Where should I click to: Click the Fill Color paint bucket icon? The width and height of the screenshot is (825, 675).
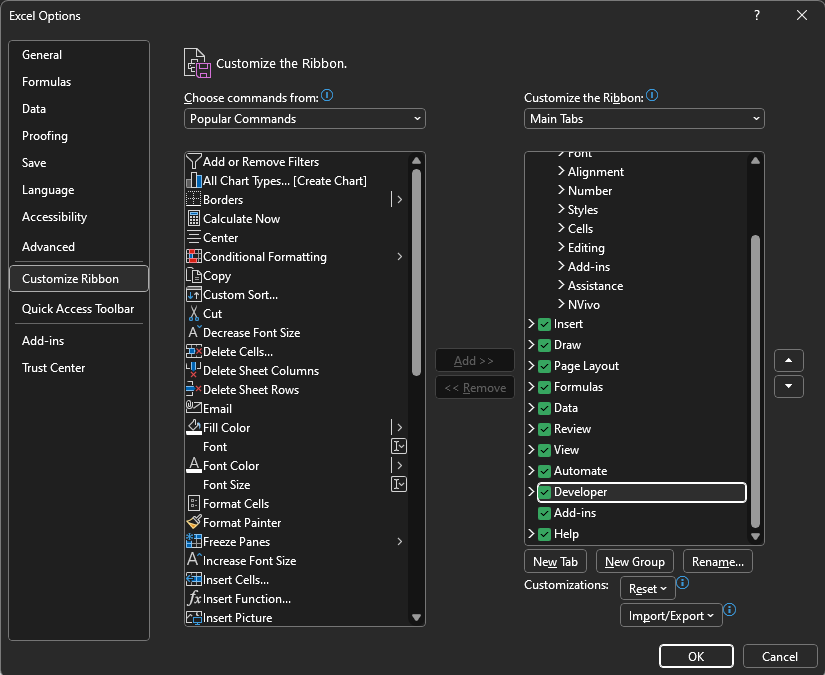194,427
